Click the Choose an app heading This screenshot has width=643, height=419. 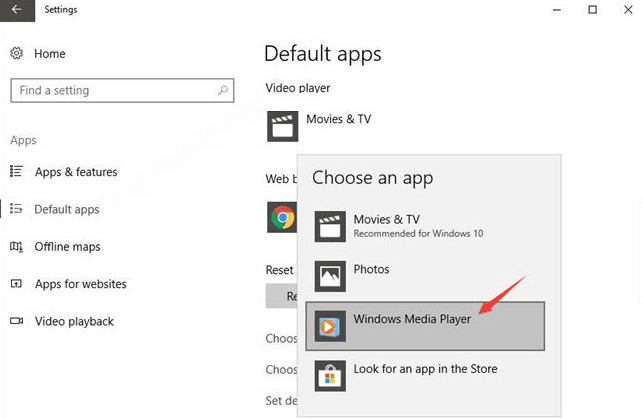pyautogui.click(x=372, y=178)
